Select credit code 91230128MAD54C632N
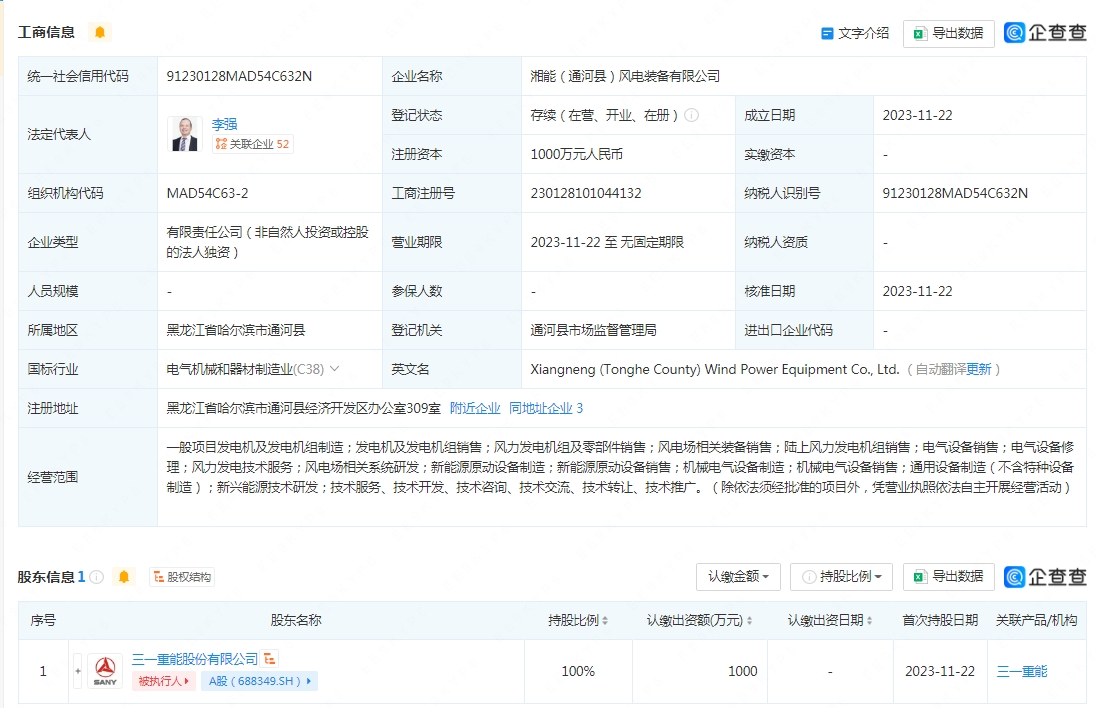The image size is (1096, 708). pyautogui.click(x=239, y=76)
